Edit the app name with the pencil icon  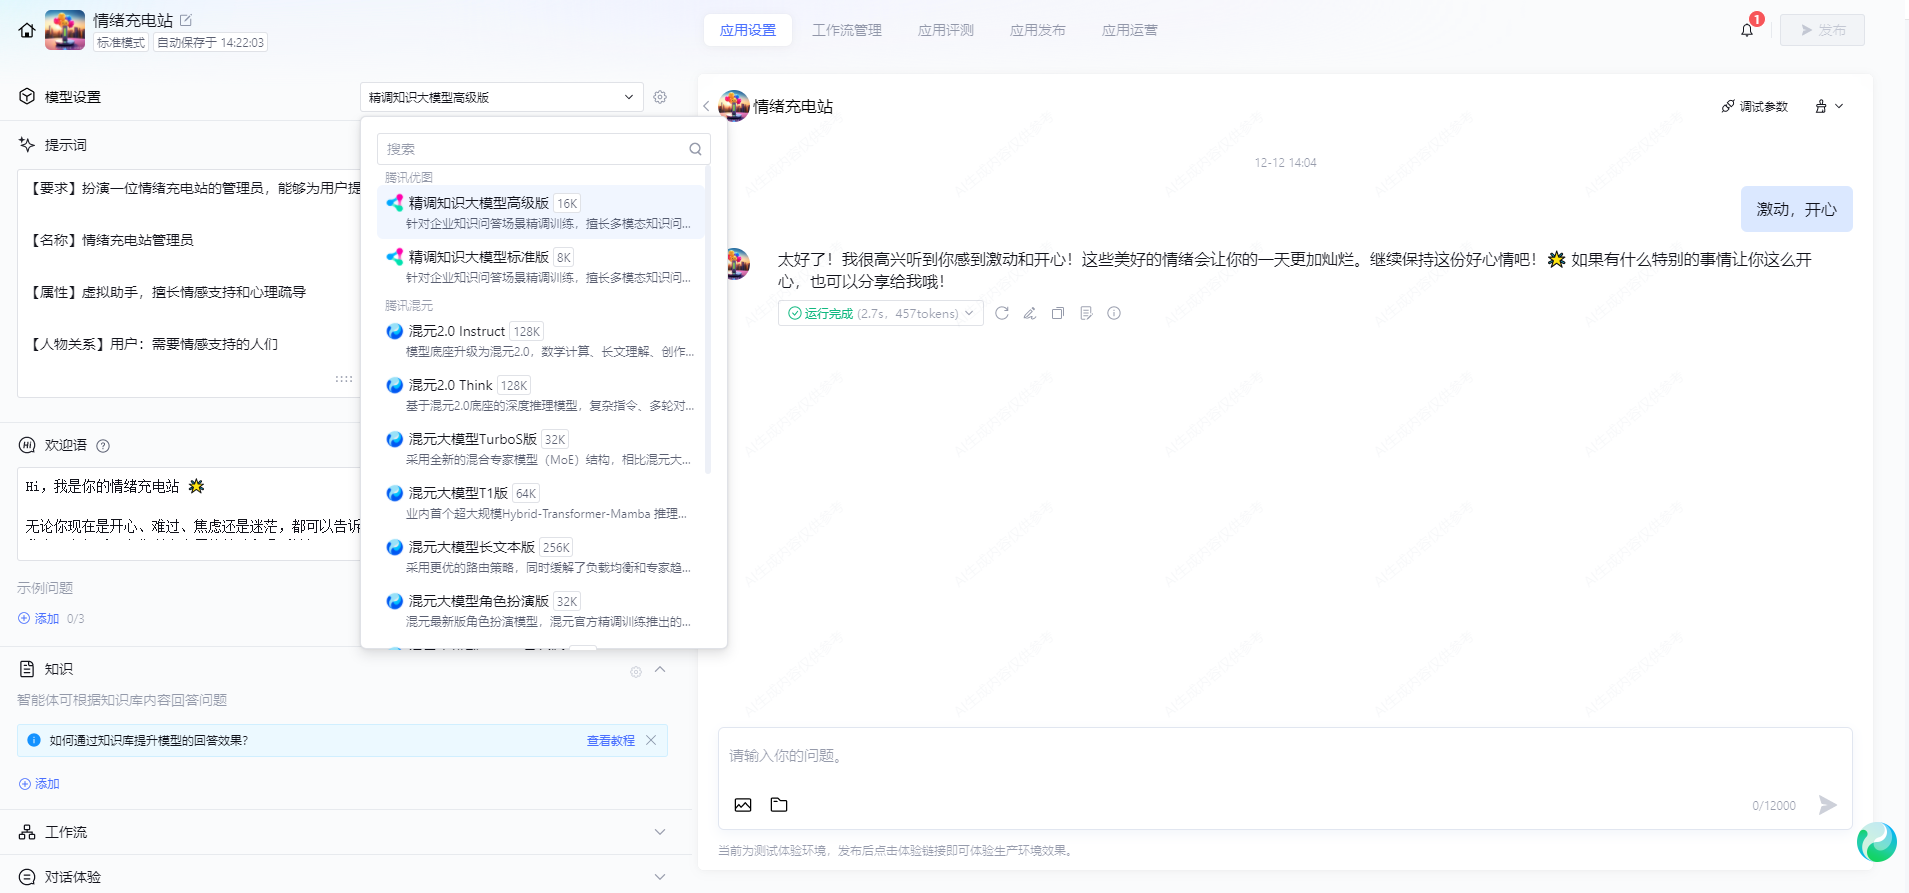click(186, 20)
